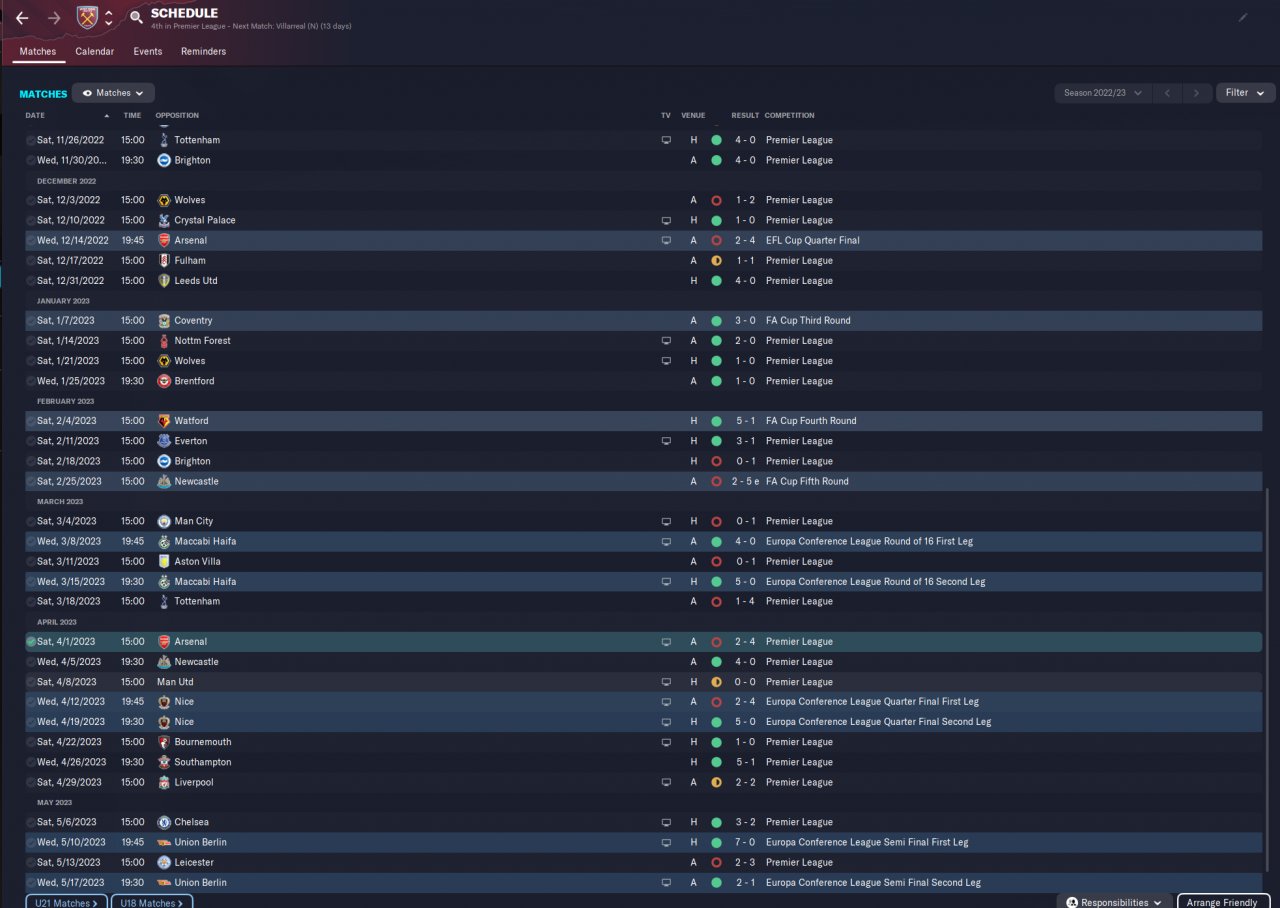Click the Result column header
Image resolution: width=1280 pixels, height=908 pixels.
tap(745, 115)
